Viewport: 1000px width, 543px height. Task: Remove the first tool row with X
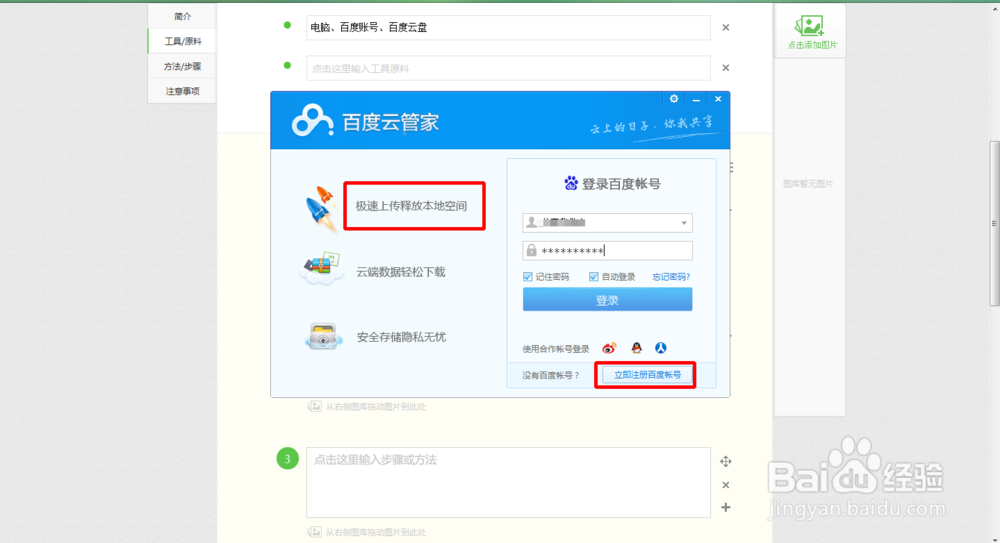[x=726, y=27]
